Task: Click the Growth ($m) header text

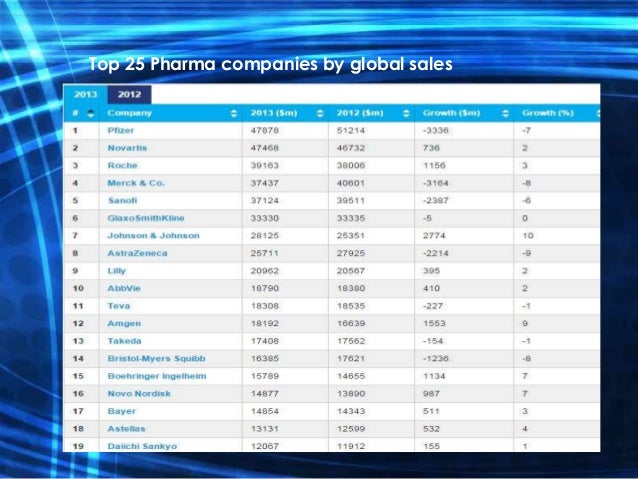Action: coord(452,113)
